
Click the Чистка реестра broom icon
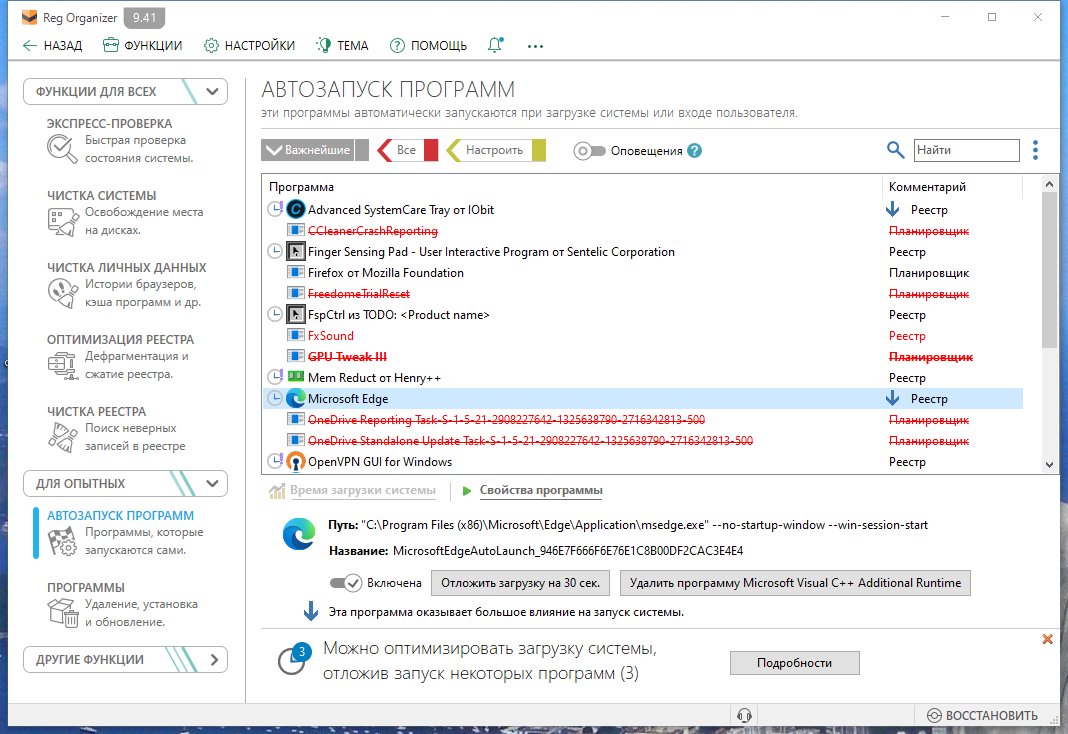pos(63,437)
